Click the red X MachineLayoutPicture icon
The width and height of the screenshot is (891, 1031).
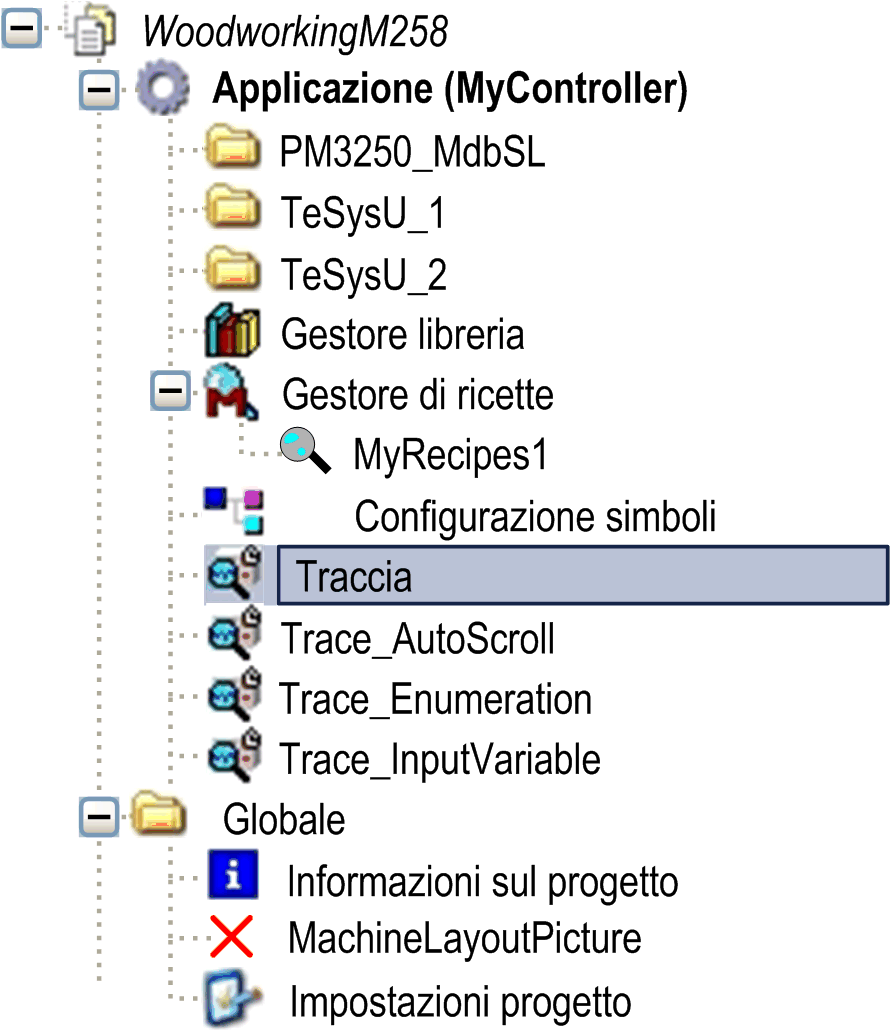tap(231, 936)
